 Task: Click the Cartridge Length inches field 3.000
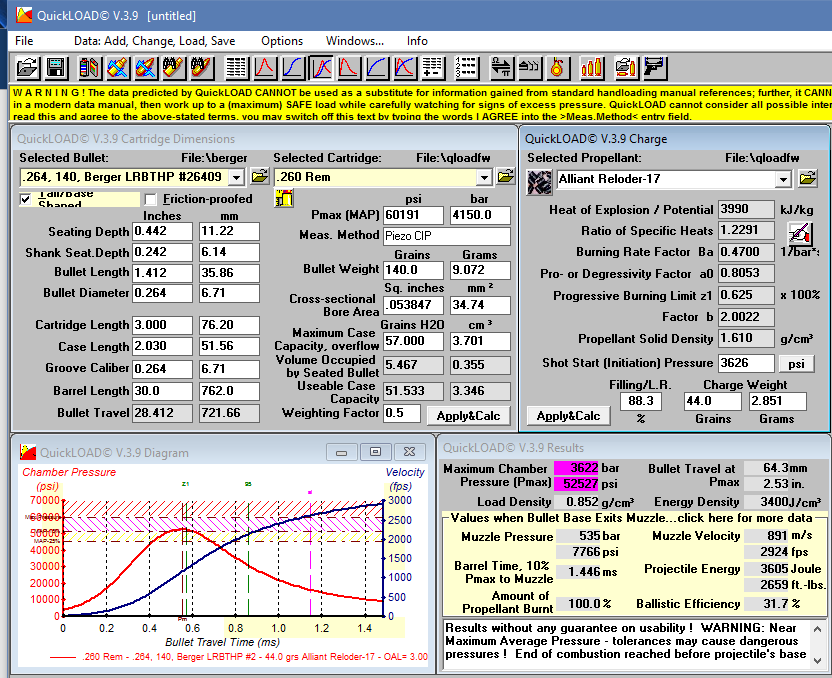point(162,325)
